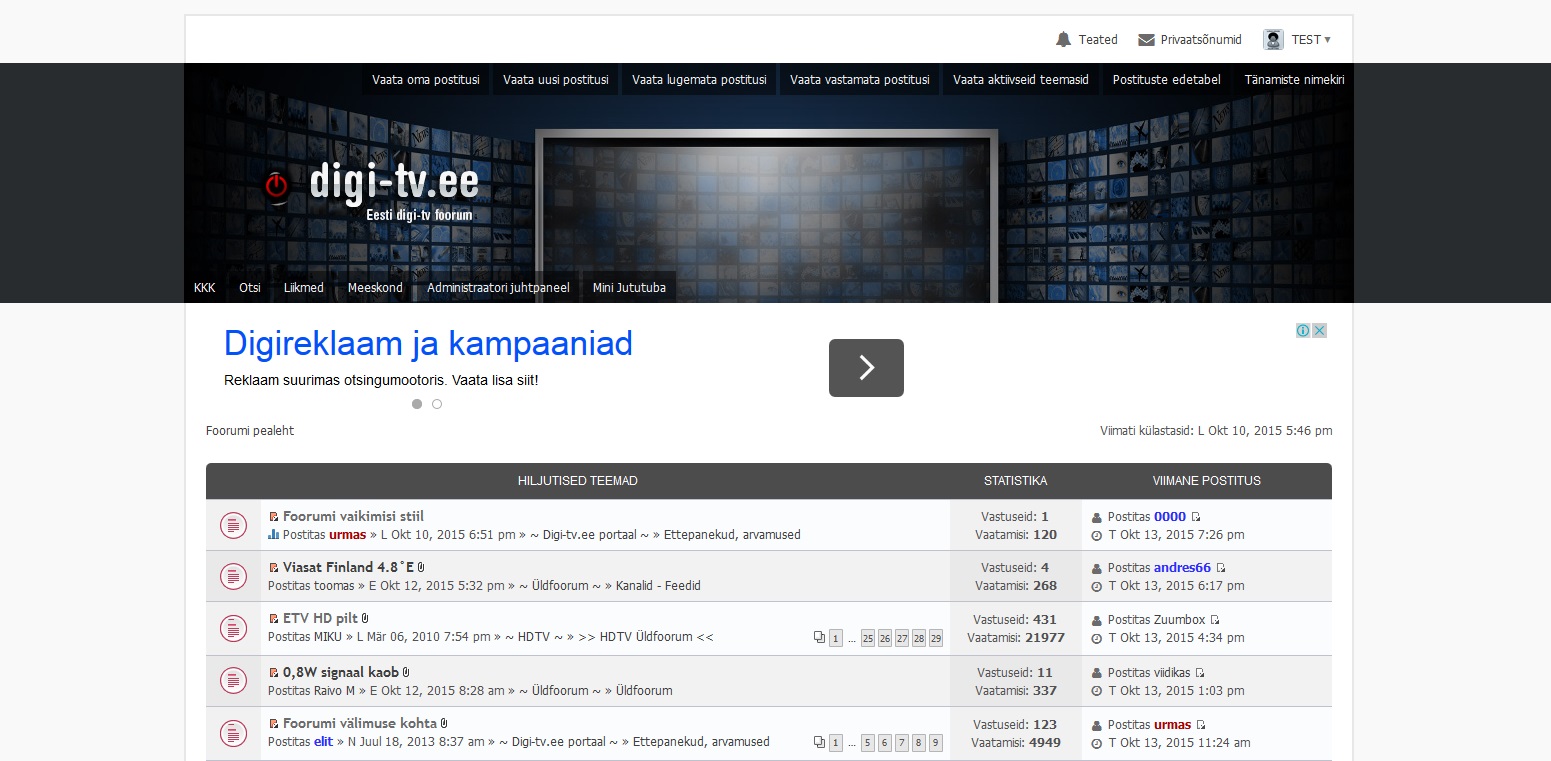Go to latest post by andres66 icon

pyautogui.click(x=1221, y=568)
